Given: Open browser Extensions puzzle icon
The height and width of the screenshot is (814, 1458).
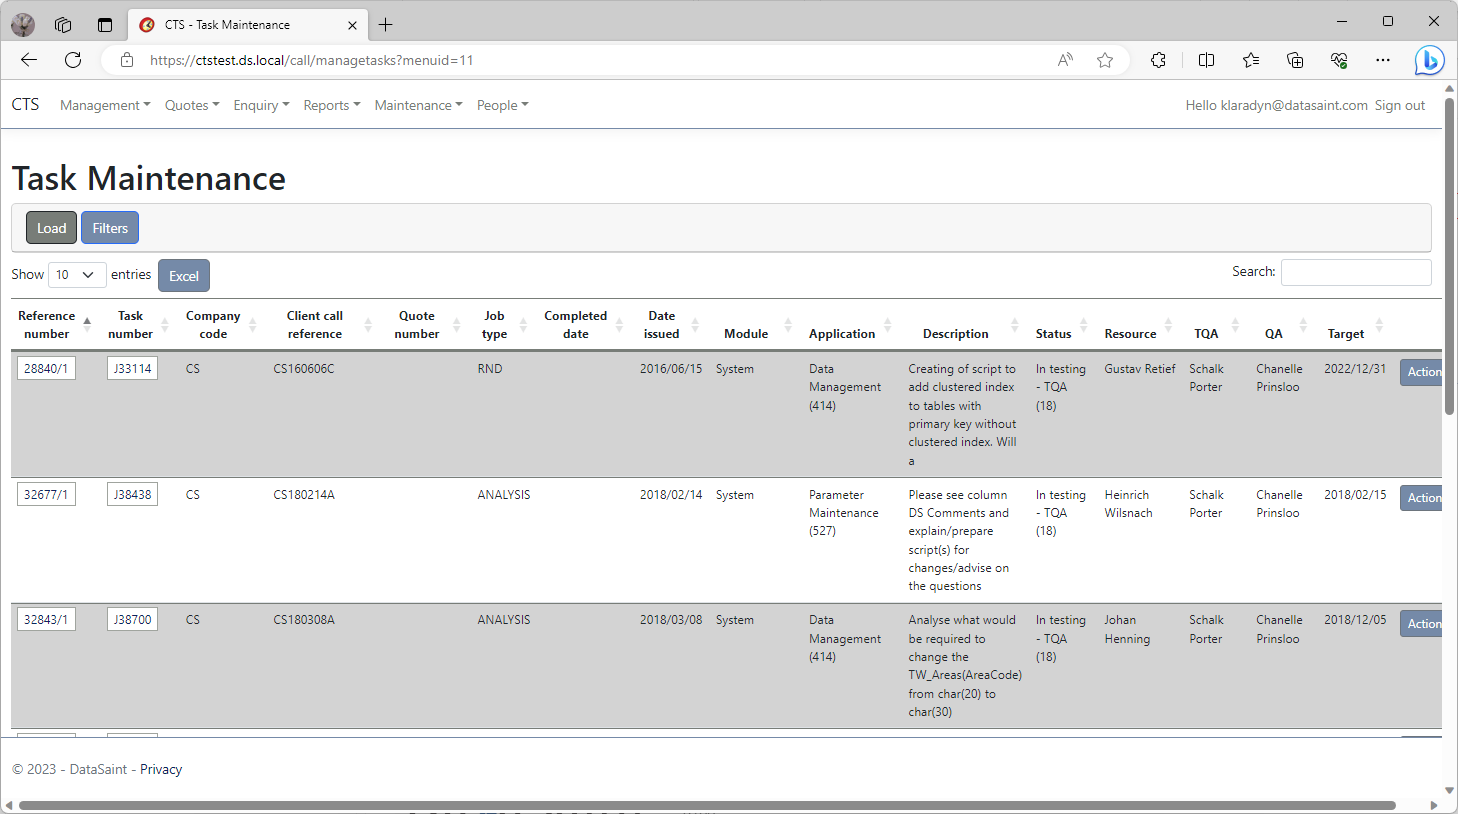Looking at the screenshot, I should pos(1158,60).
